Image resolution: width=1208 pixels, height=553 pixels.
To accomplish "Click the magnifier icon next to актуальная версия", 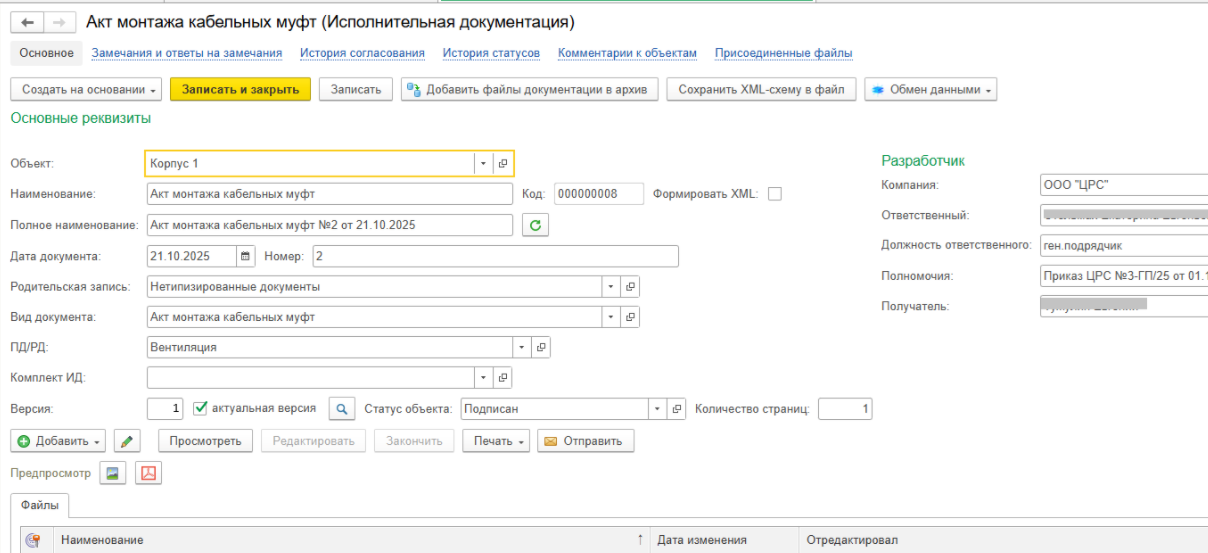I will point(342,409).
